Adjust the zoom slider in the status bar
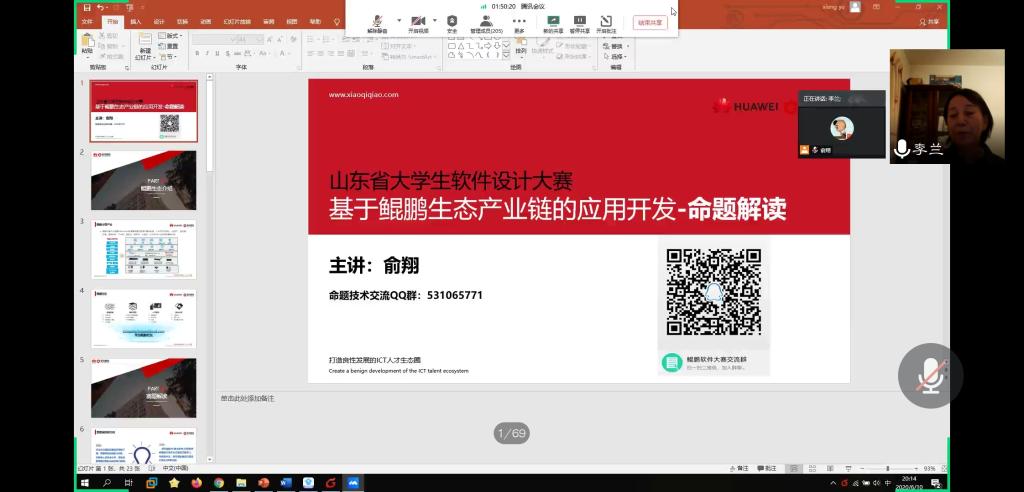Screen dimensions: 1024x492 (x=888, y=468)
